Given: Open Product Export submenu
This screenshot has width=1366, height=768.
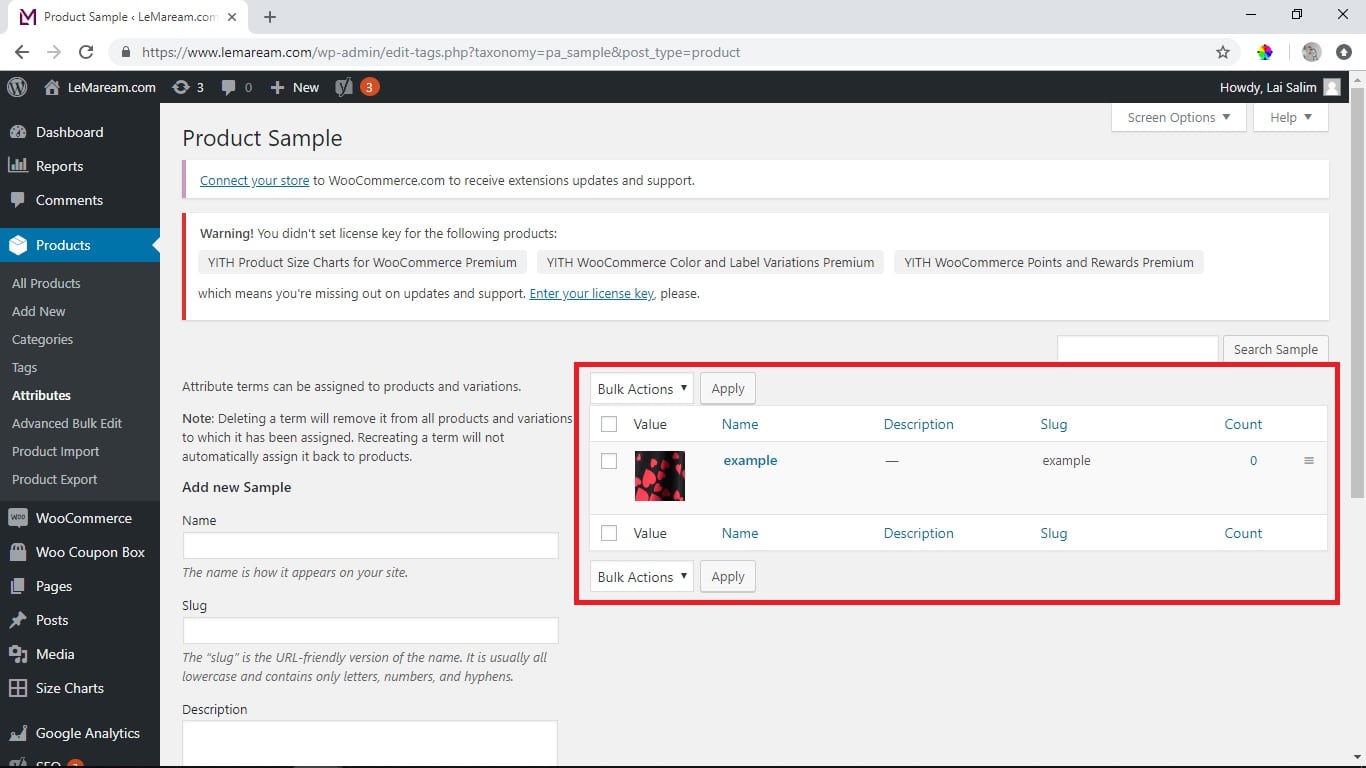Looking at the screenshot, I should [55, 479].
